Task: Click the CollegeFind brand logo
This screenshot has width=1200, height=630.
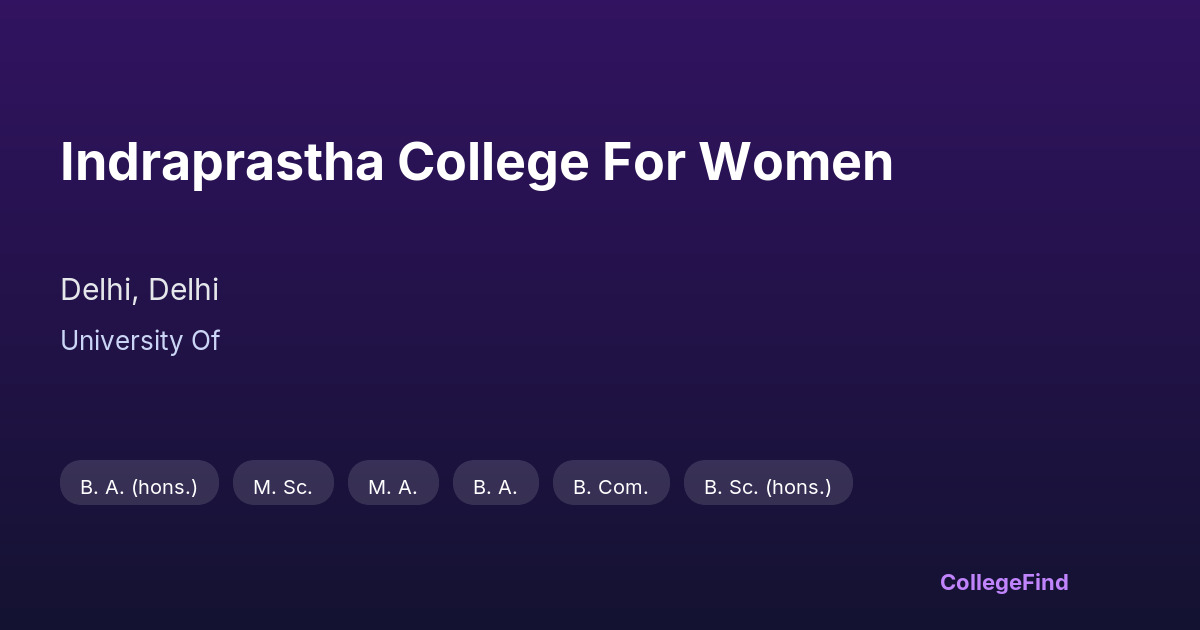Action: point(1004,582)
